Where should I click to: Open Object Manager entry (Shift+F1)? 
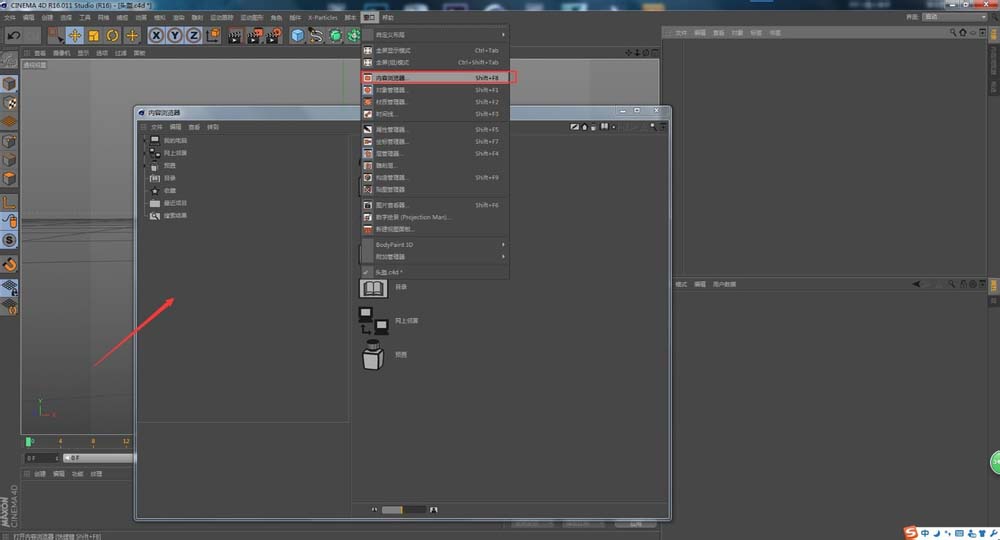(436, 90)
